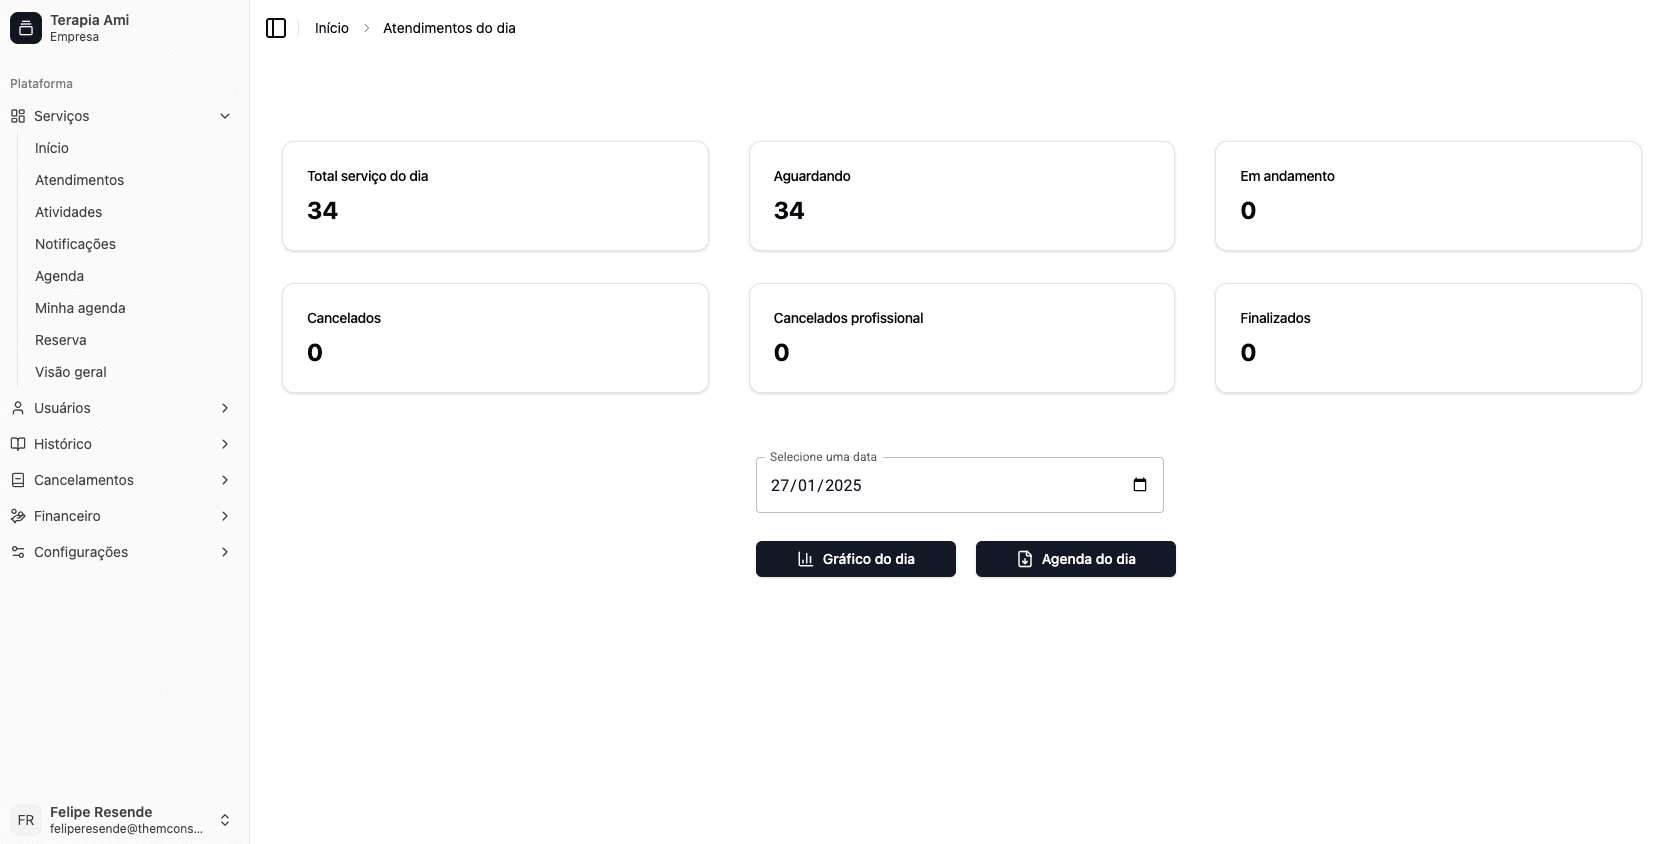This screenshot has height=844, width=1668.
Task: Click the Agenda do dia button
Action: pos(1076,559)
